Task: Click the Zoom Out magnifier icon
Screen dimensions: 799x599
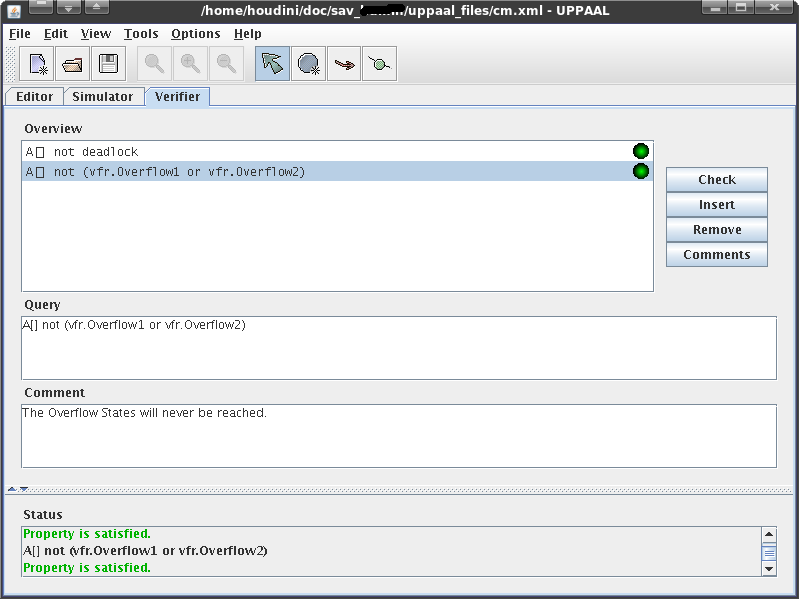Action: click(226, 64)
